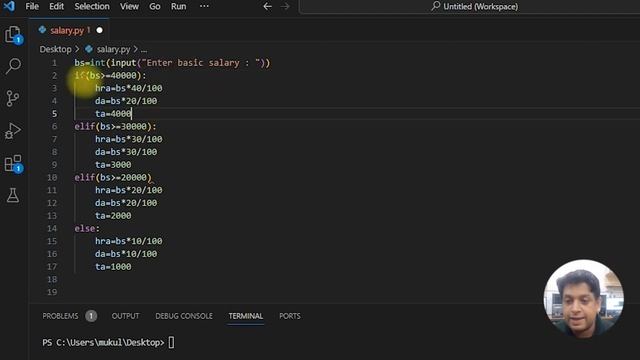Click the code da=bs*10/100

click(x=126, y=254)
